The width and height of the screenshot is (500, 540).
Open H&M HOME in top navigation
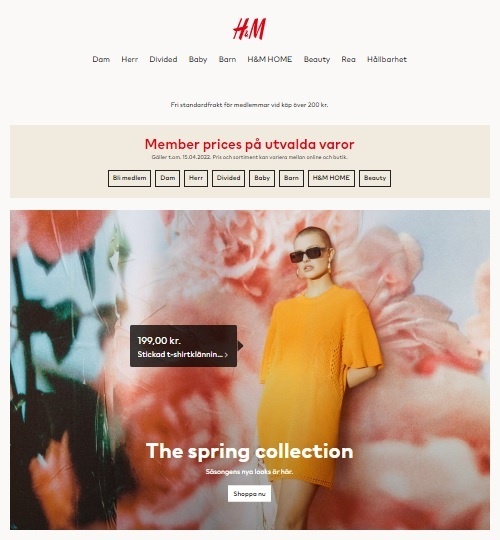click(x=270, y=59)
